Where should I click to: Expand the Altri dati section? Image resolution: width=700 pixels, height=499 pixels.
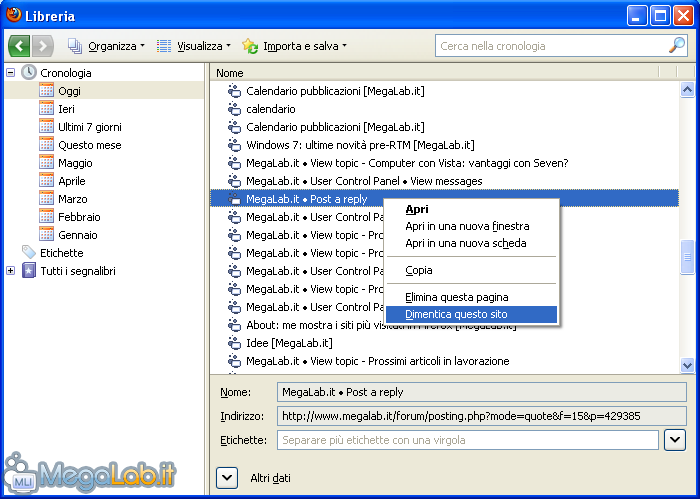(x=227, y=478)
